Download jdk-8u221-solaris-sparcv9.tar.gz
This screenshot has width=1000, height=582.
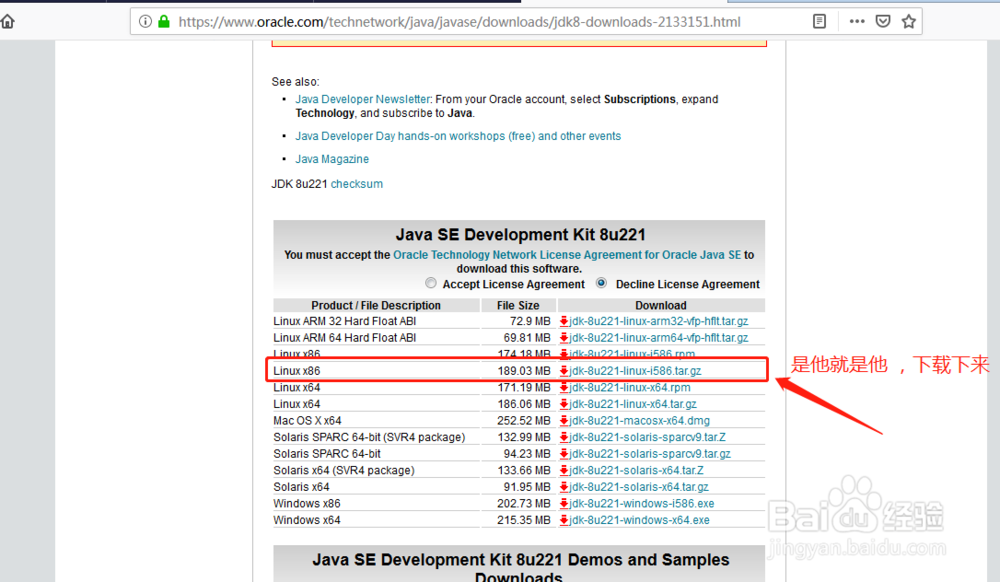click(x=650, y=454)
